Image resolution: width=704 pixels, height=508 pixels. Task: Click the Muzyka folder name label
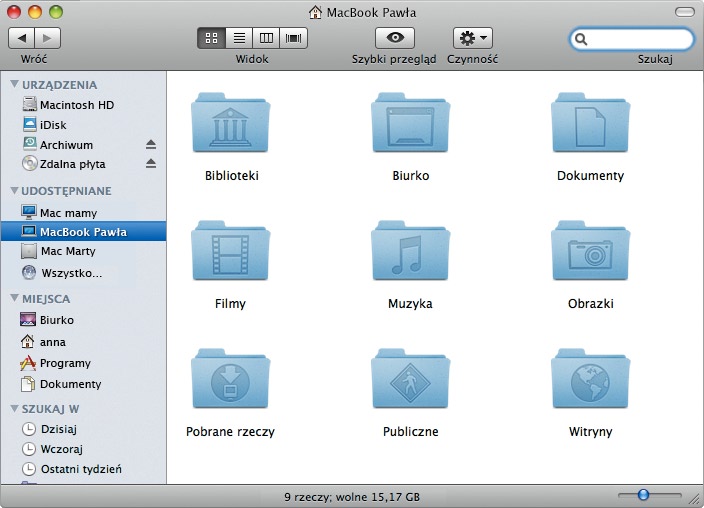pos(410,304)
